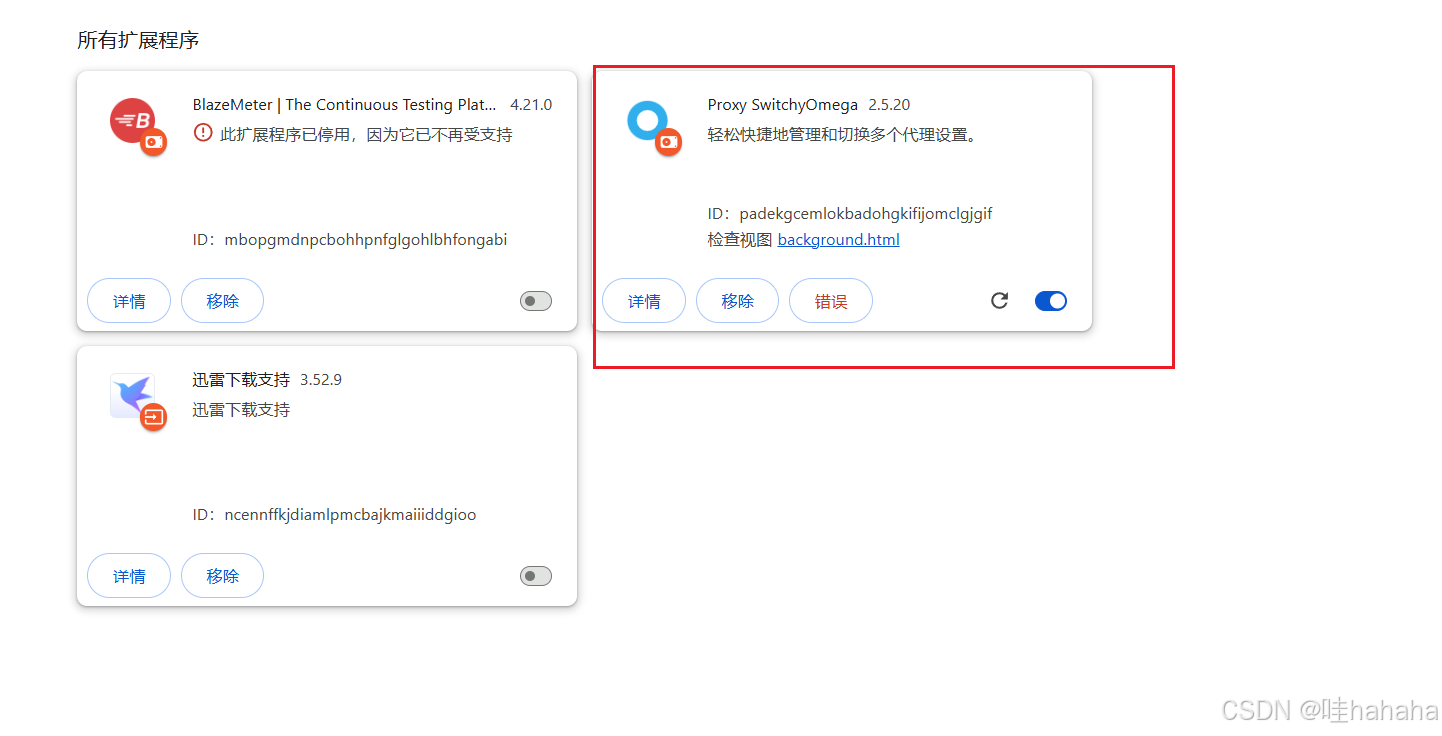The image size is (1442, 736).
Task: Open the background.html inspect view link
Action: click(839, 240)
